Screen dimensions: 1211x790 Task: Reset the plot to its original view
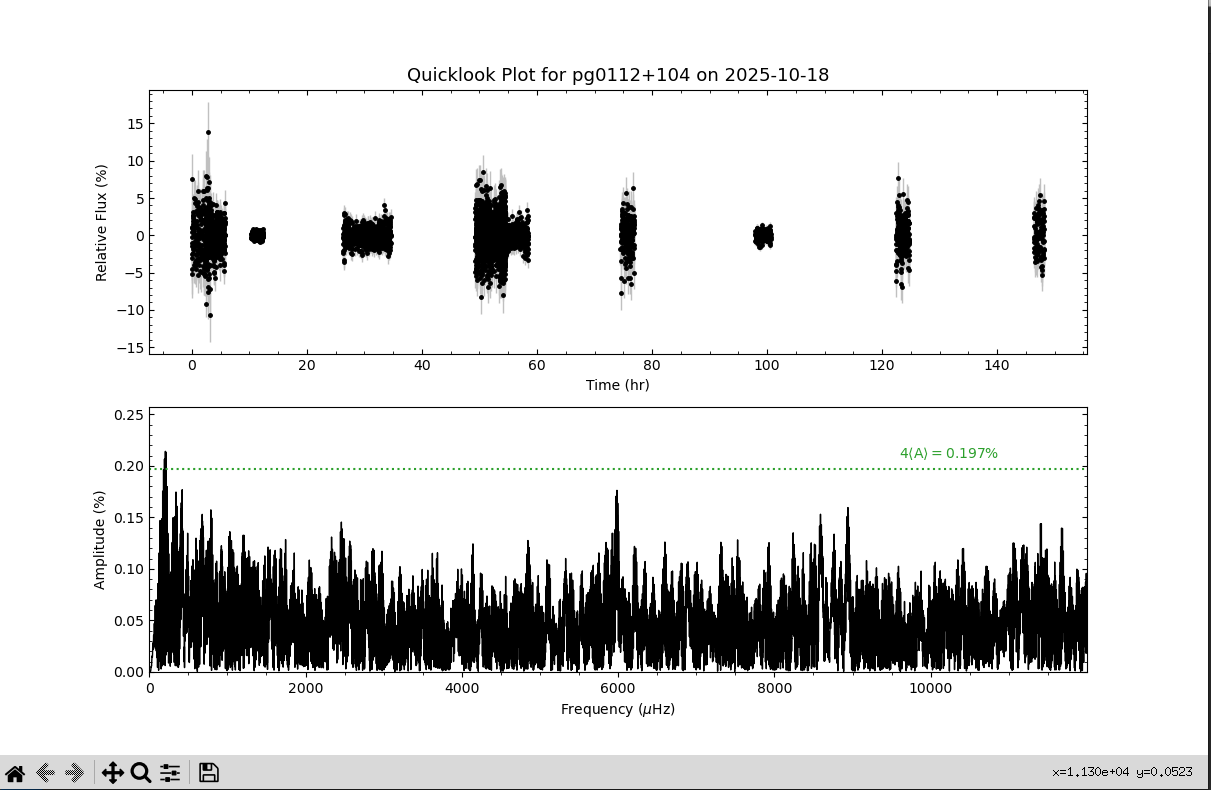click(x=15, y=772)
